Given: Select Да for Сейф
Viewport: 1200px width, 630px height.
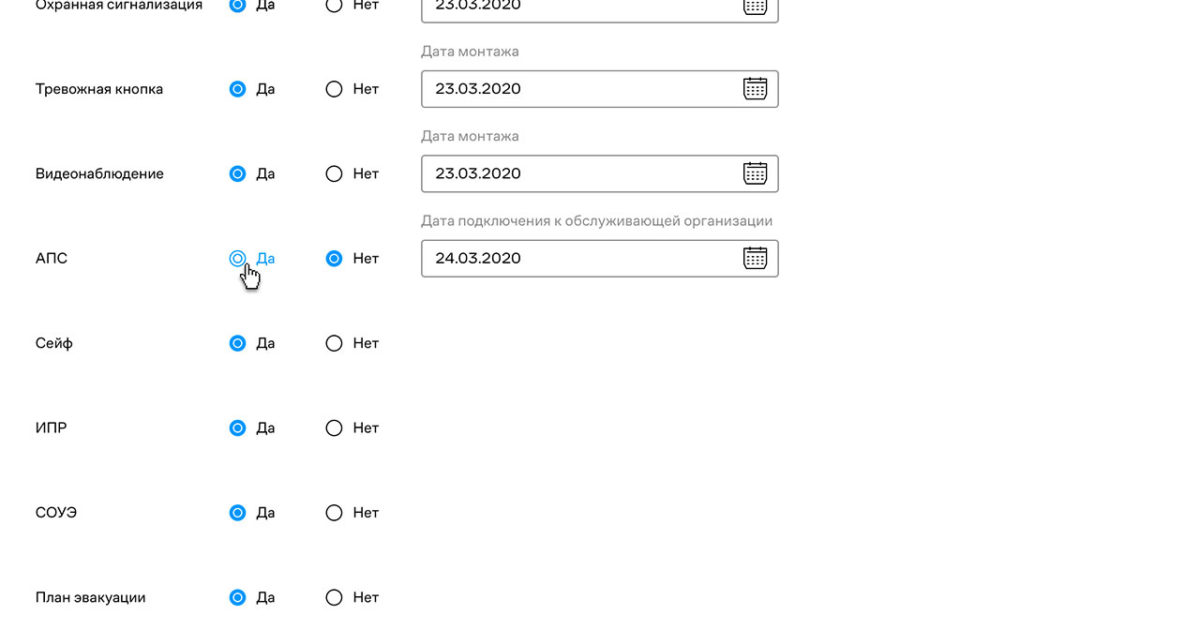Looking at the screenshot, I should coord(237,343).
